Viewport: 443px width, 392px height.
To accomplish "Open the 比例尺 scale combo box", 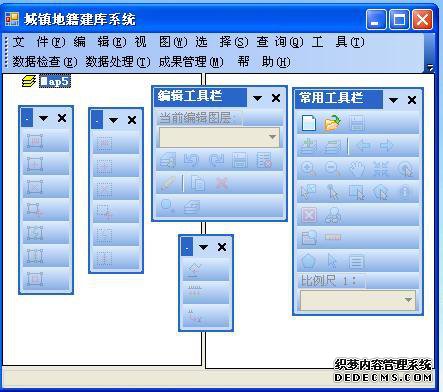I will [x=358, y=300].
